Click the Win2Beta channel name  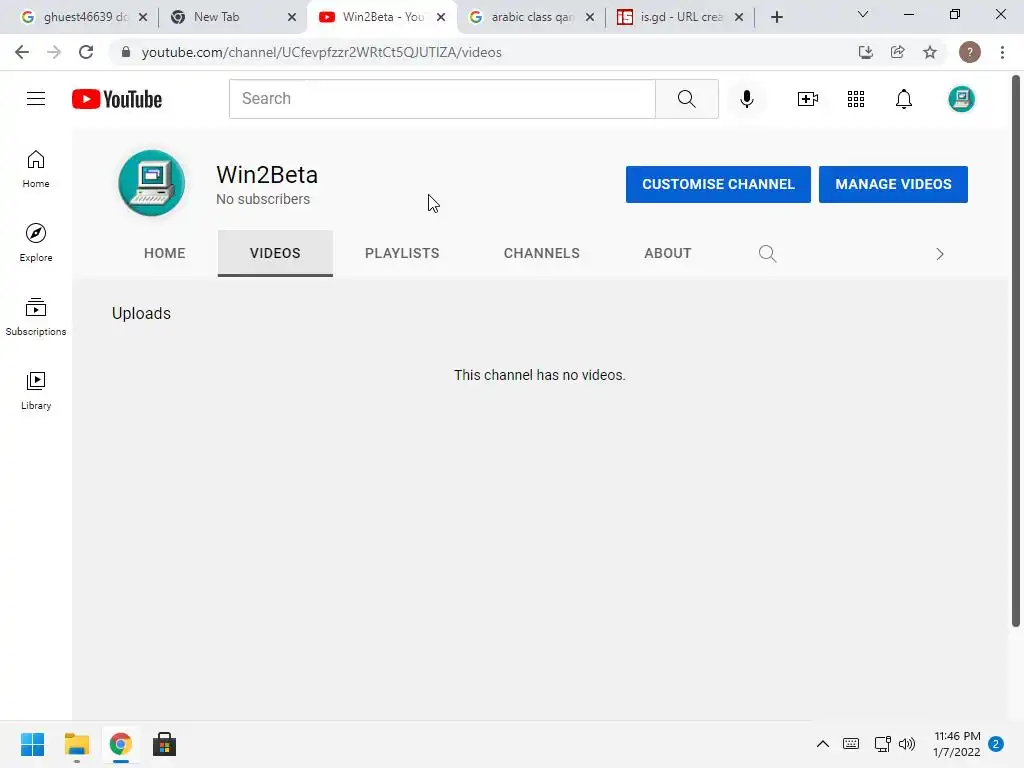(267, 175)
